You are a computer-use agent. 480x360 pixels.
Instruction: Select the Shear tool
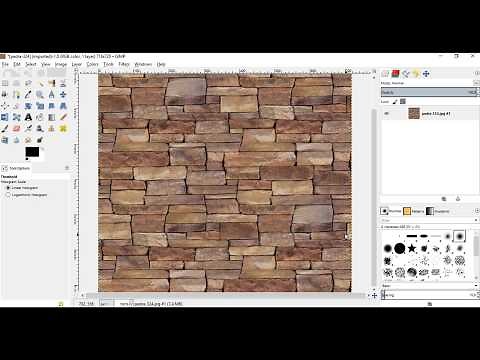(x=51, y=106)
